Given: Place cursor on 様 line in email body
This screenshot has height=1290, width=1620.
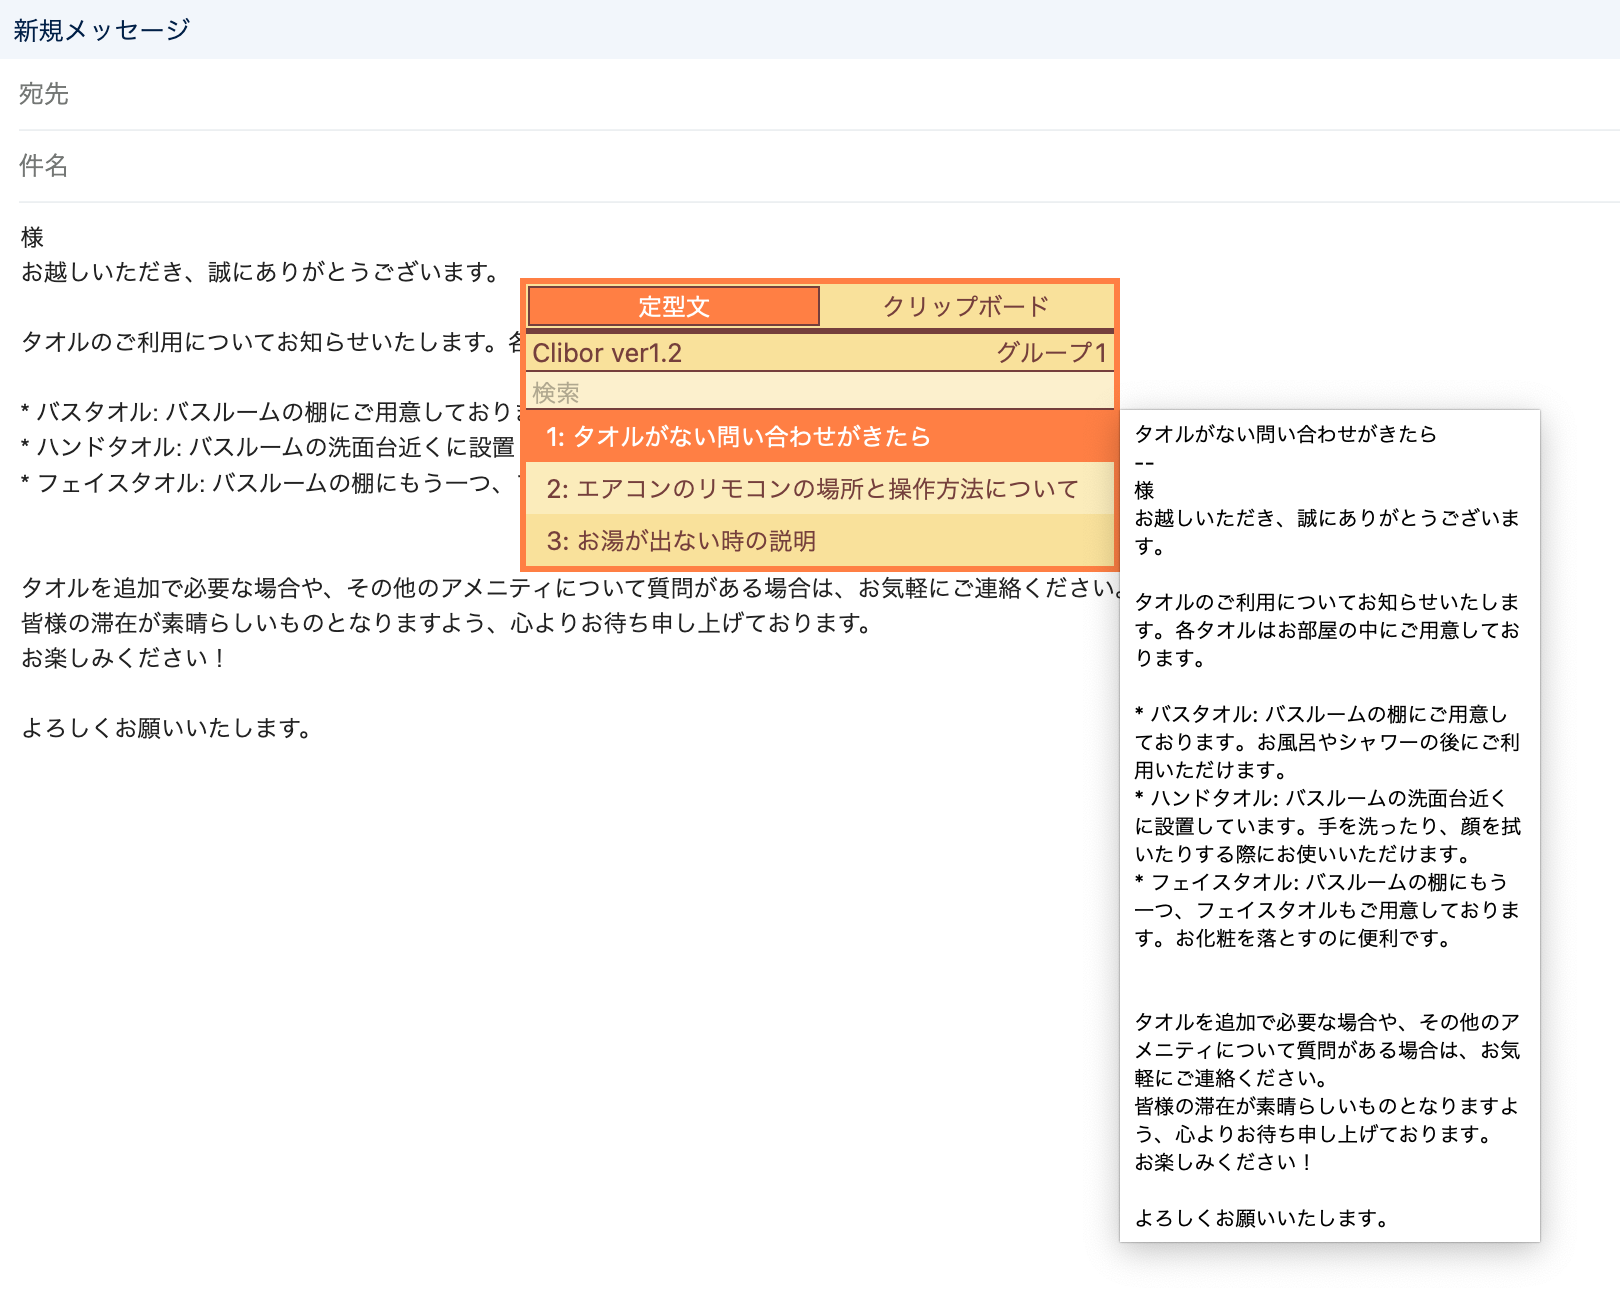Looking at the screenshot, I should (x=33, y=237).
